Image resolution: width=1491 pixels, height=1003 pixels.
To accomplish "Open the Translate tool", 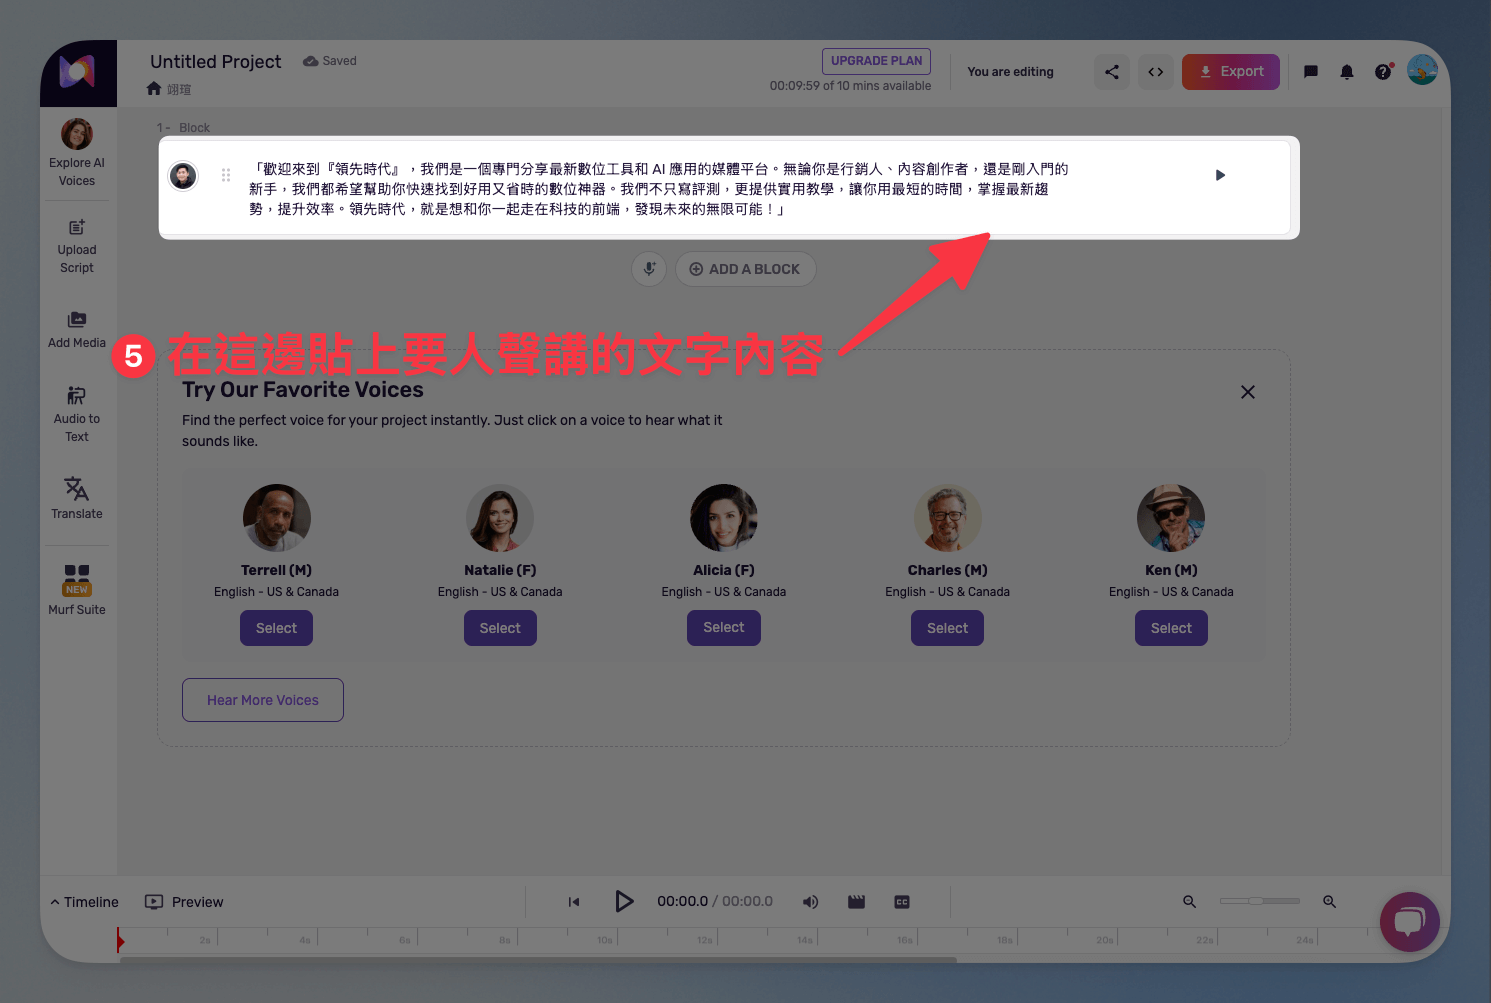I will 77,497.
